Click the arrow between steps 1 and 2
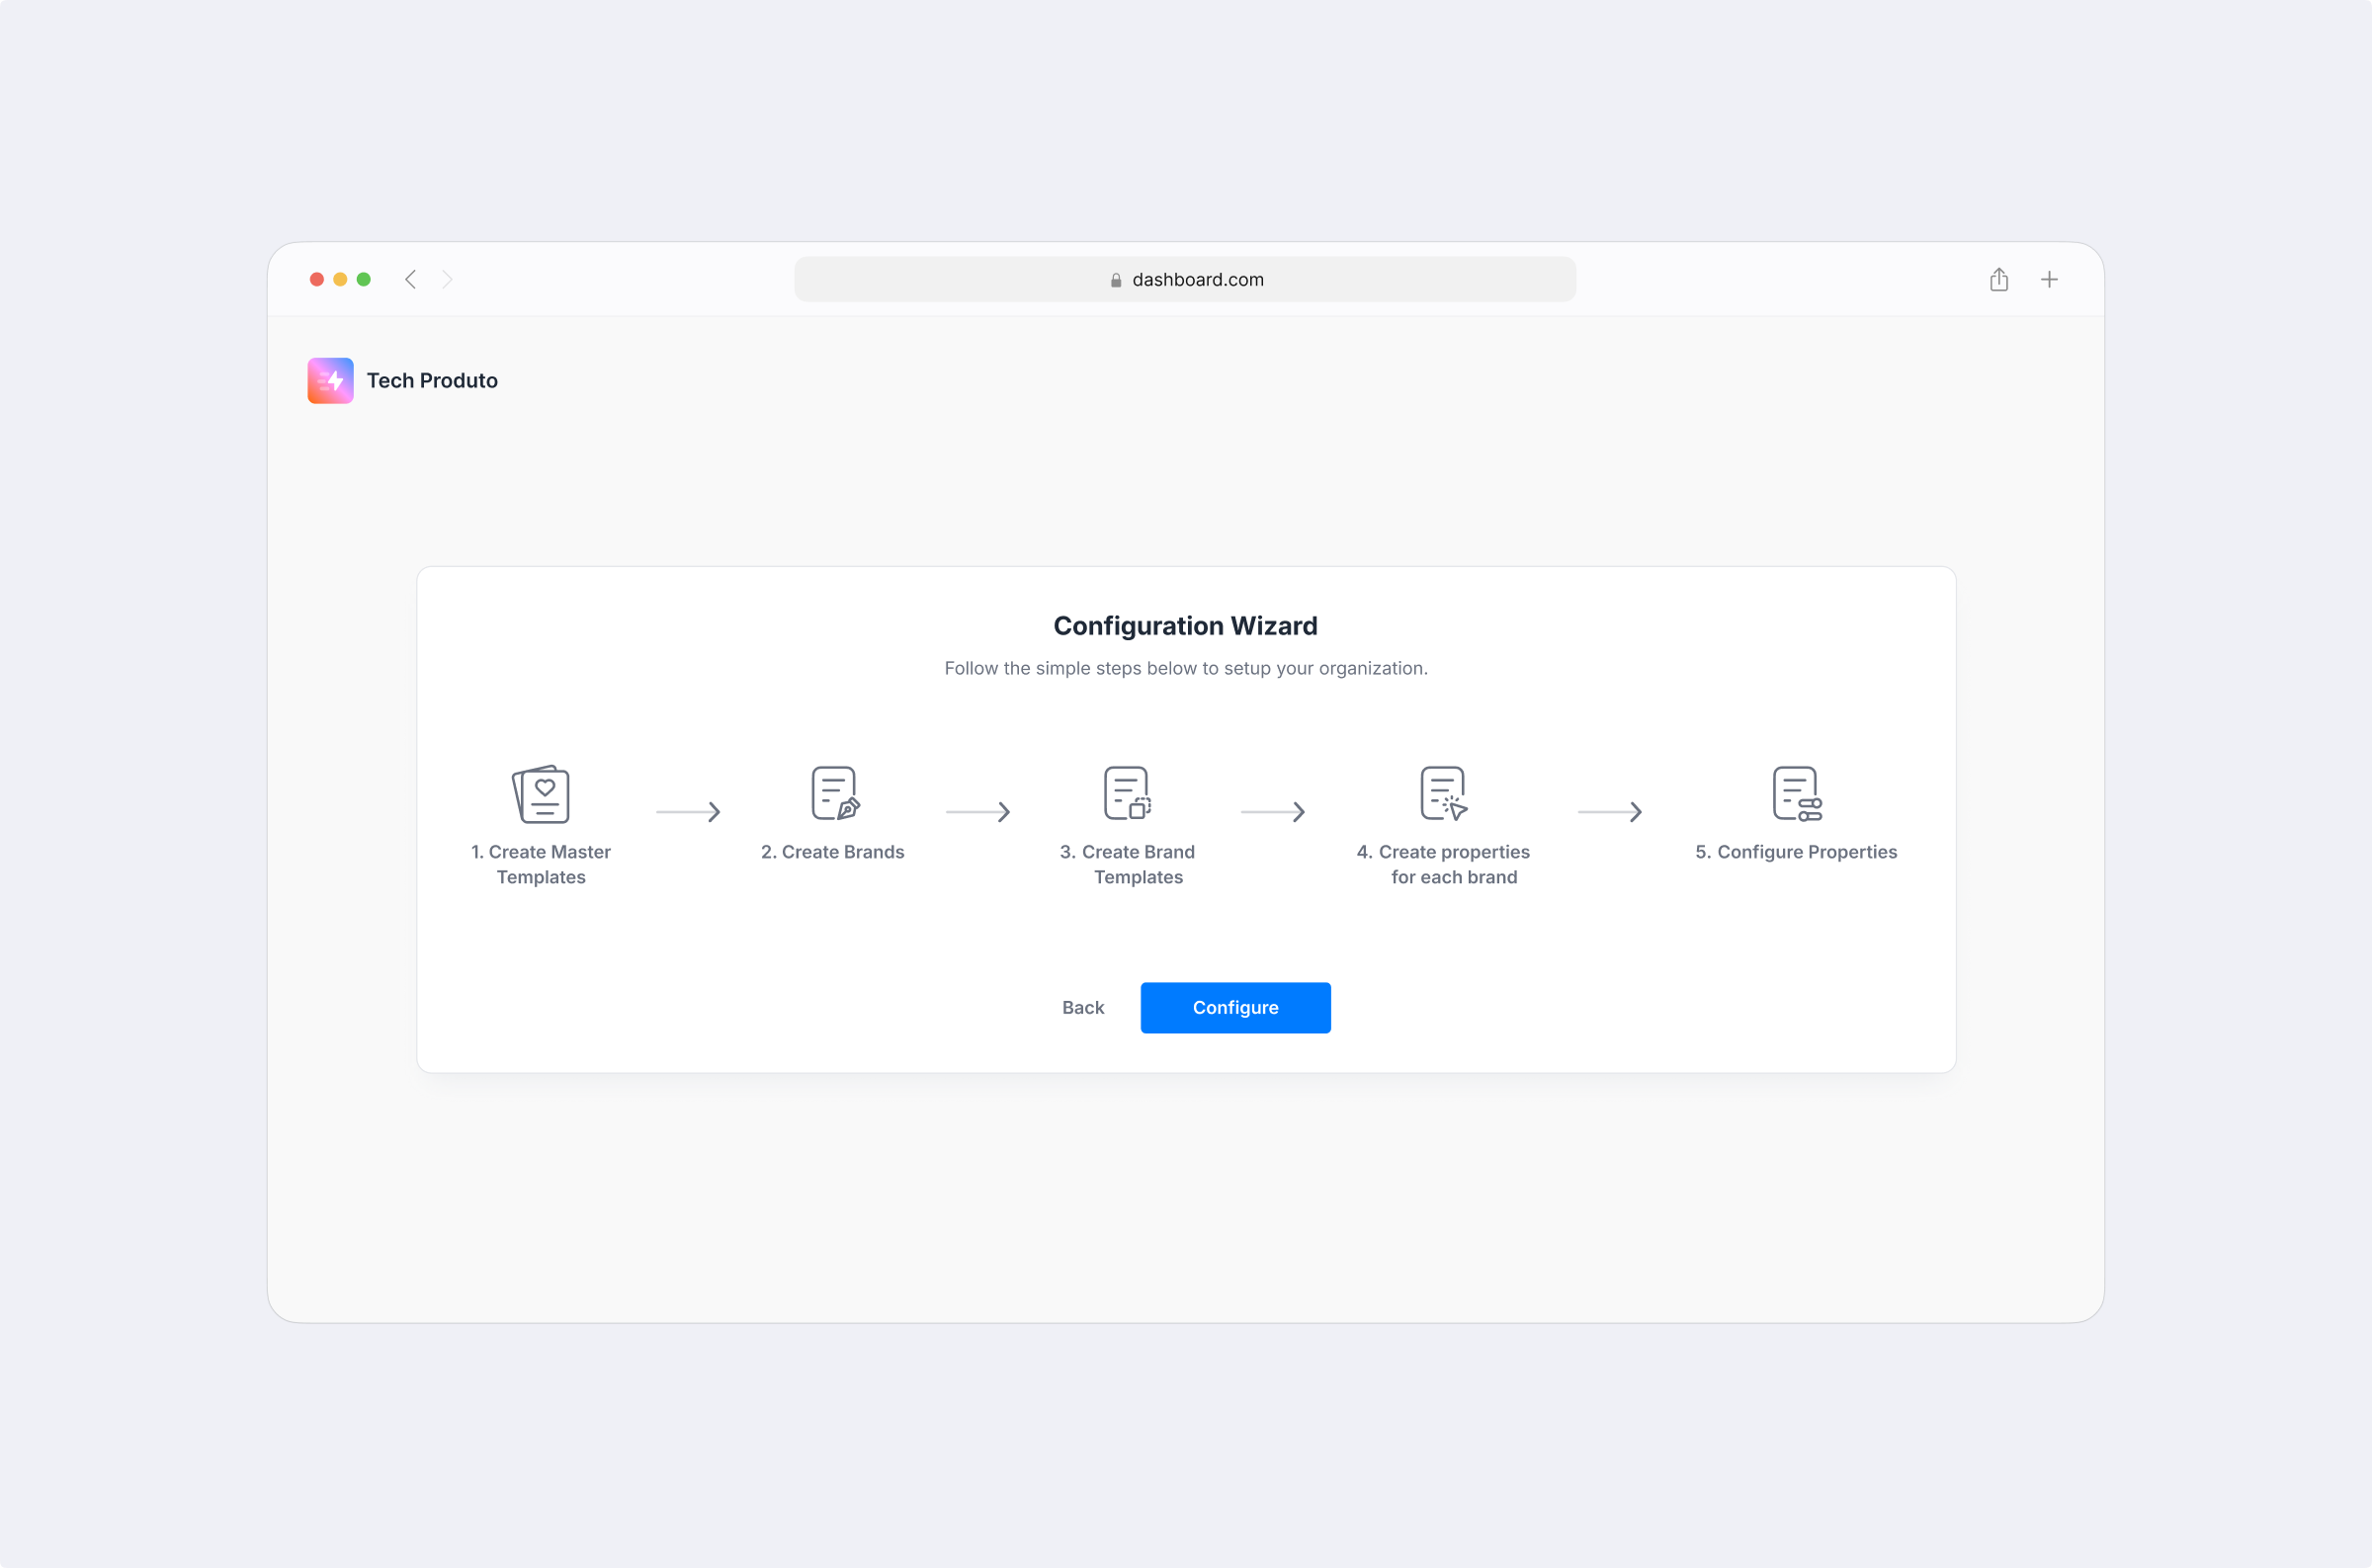The height and width of the screenshot is (1568, 2372). 688,812
